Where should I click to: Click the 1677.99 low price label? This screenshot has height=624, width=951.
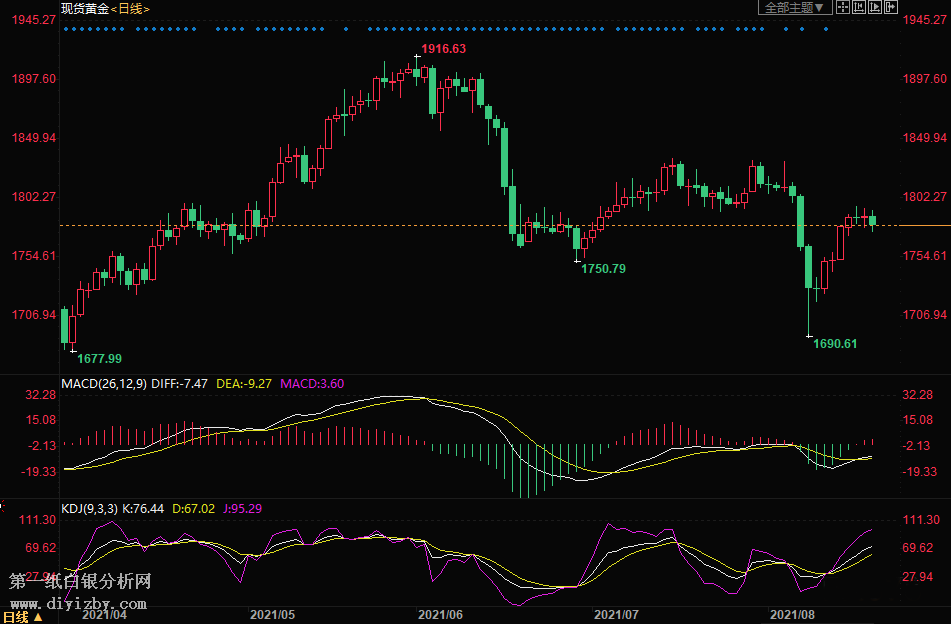coord(100,358)
